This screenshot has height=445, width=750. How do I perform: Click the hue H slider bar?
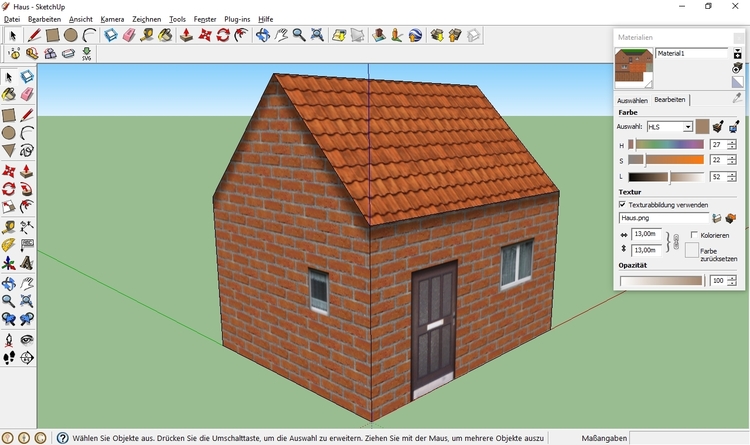pyautogui.click(x=666, y=145)
